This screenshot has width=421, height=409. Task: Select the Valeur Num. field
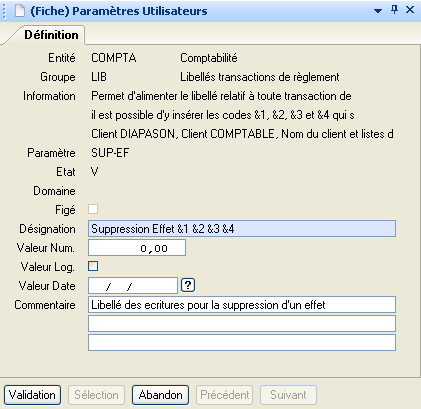pos(137,248)
